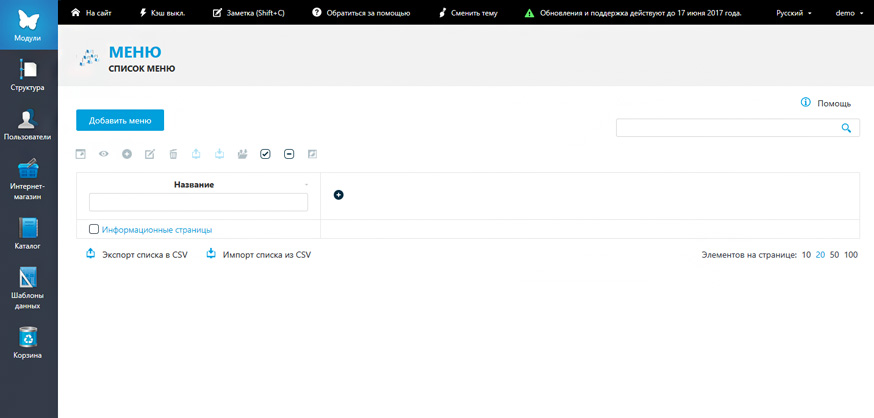Open the Каталог sidebar section
This screenshot has width=874, height=418.
[x=28, y=233]
